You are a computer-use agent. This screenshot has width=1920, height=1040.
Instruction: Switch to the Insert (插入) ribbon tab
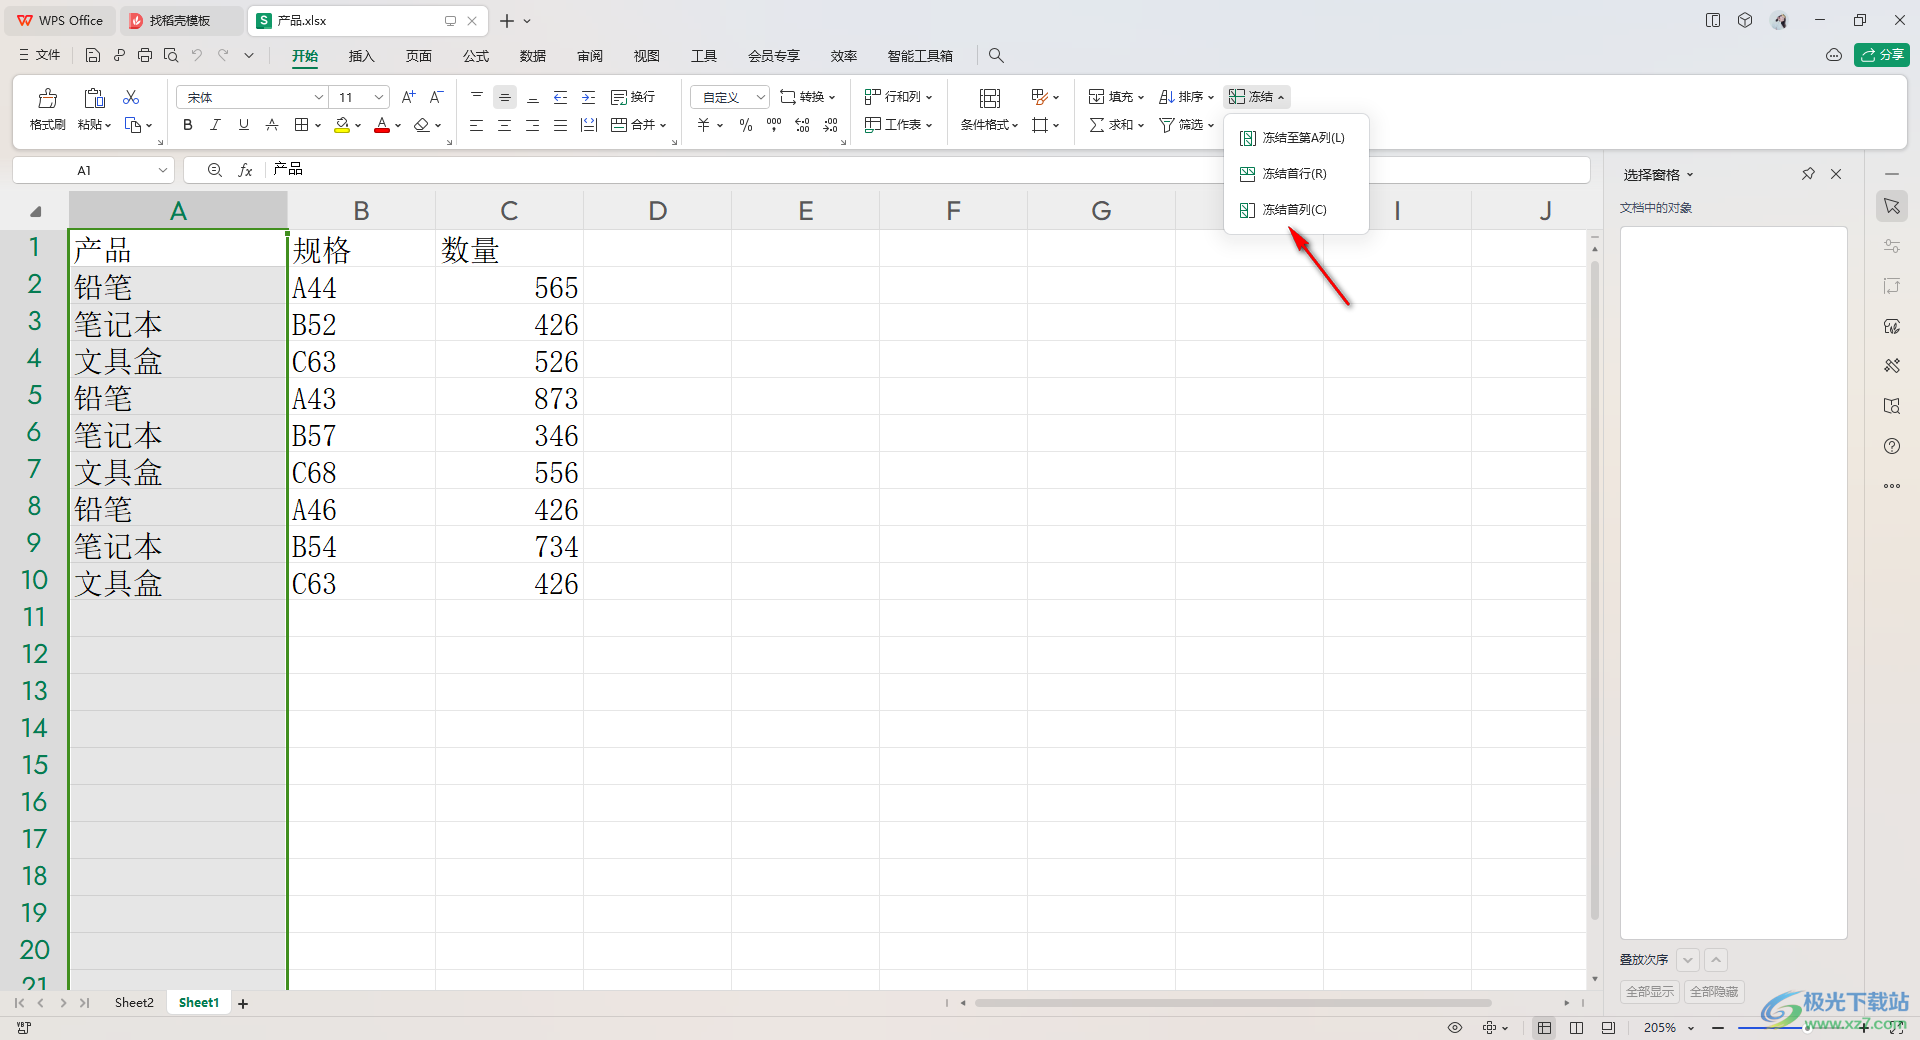tap(361, 56)
